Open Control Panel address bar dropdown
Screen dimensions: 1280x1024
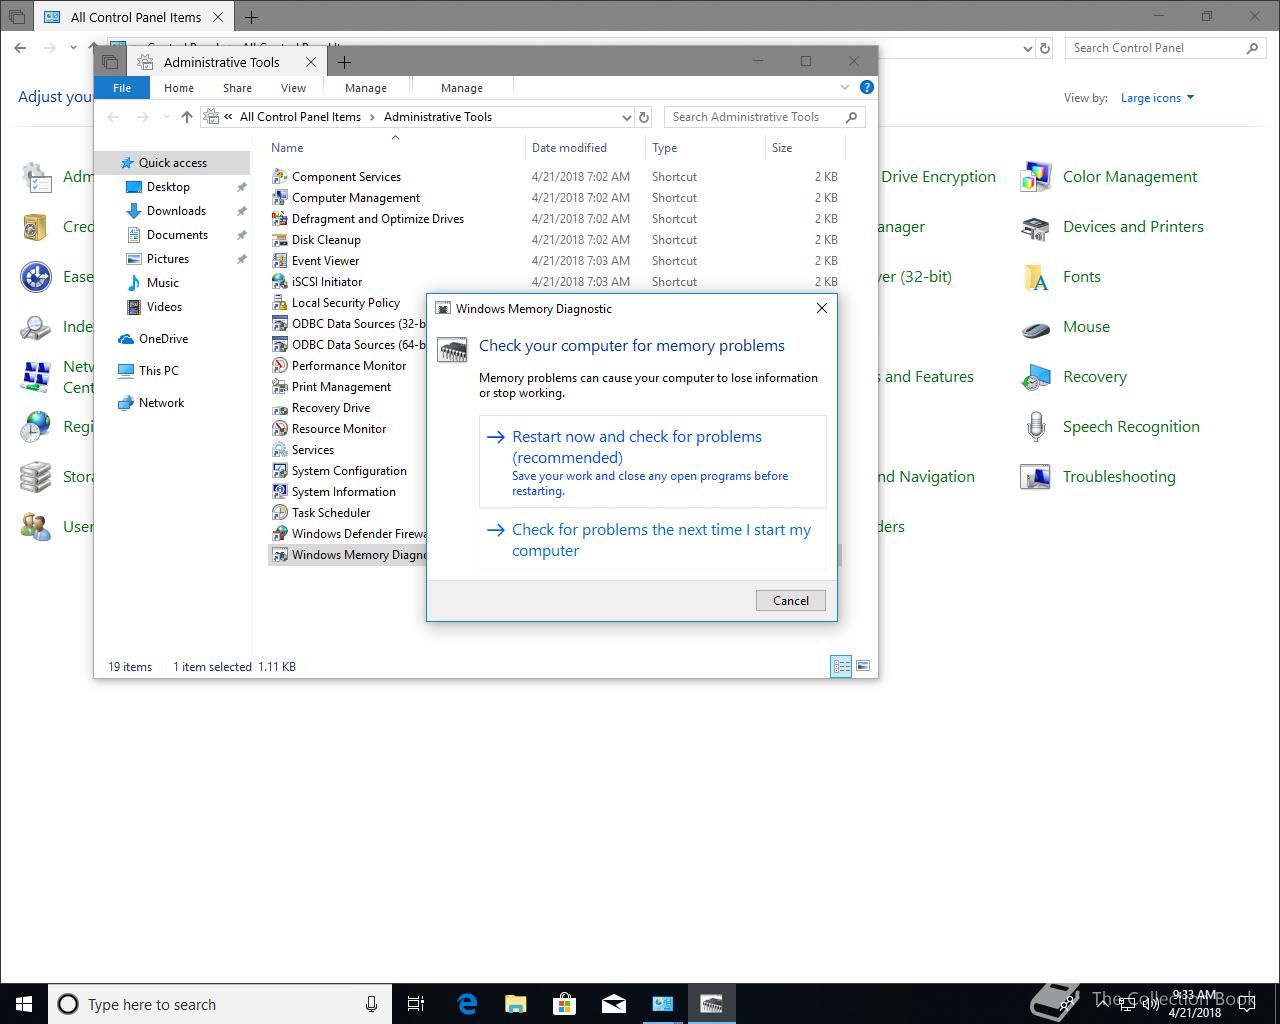(1028, 48)
